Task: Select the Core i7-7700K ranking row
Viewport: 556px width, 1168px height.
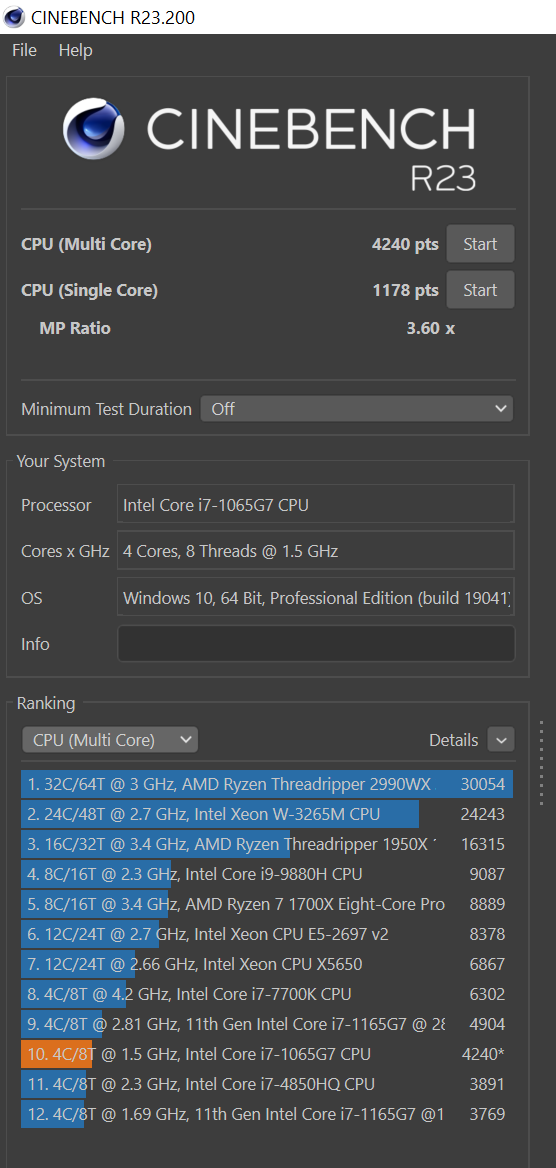Action: click(267, 994)
